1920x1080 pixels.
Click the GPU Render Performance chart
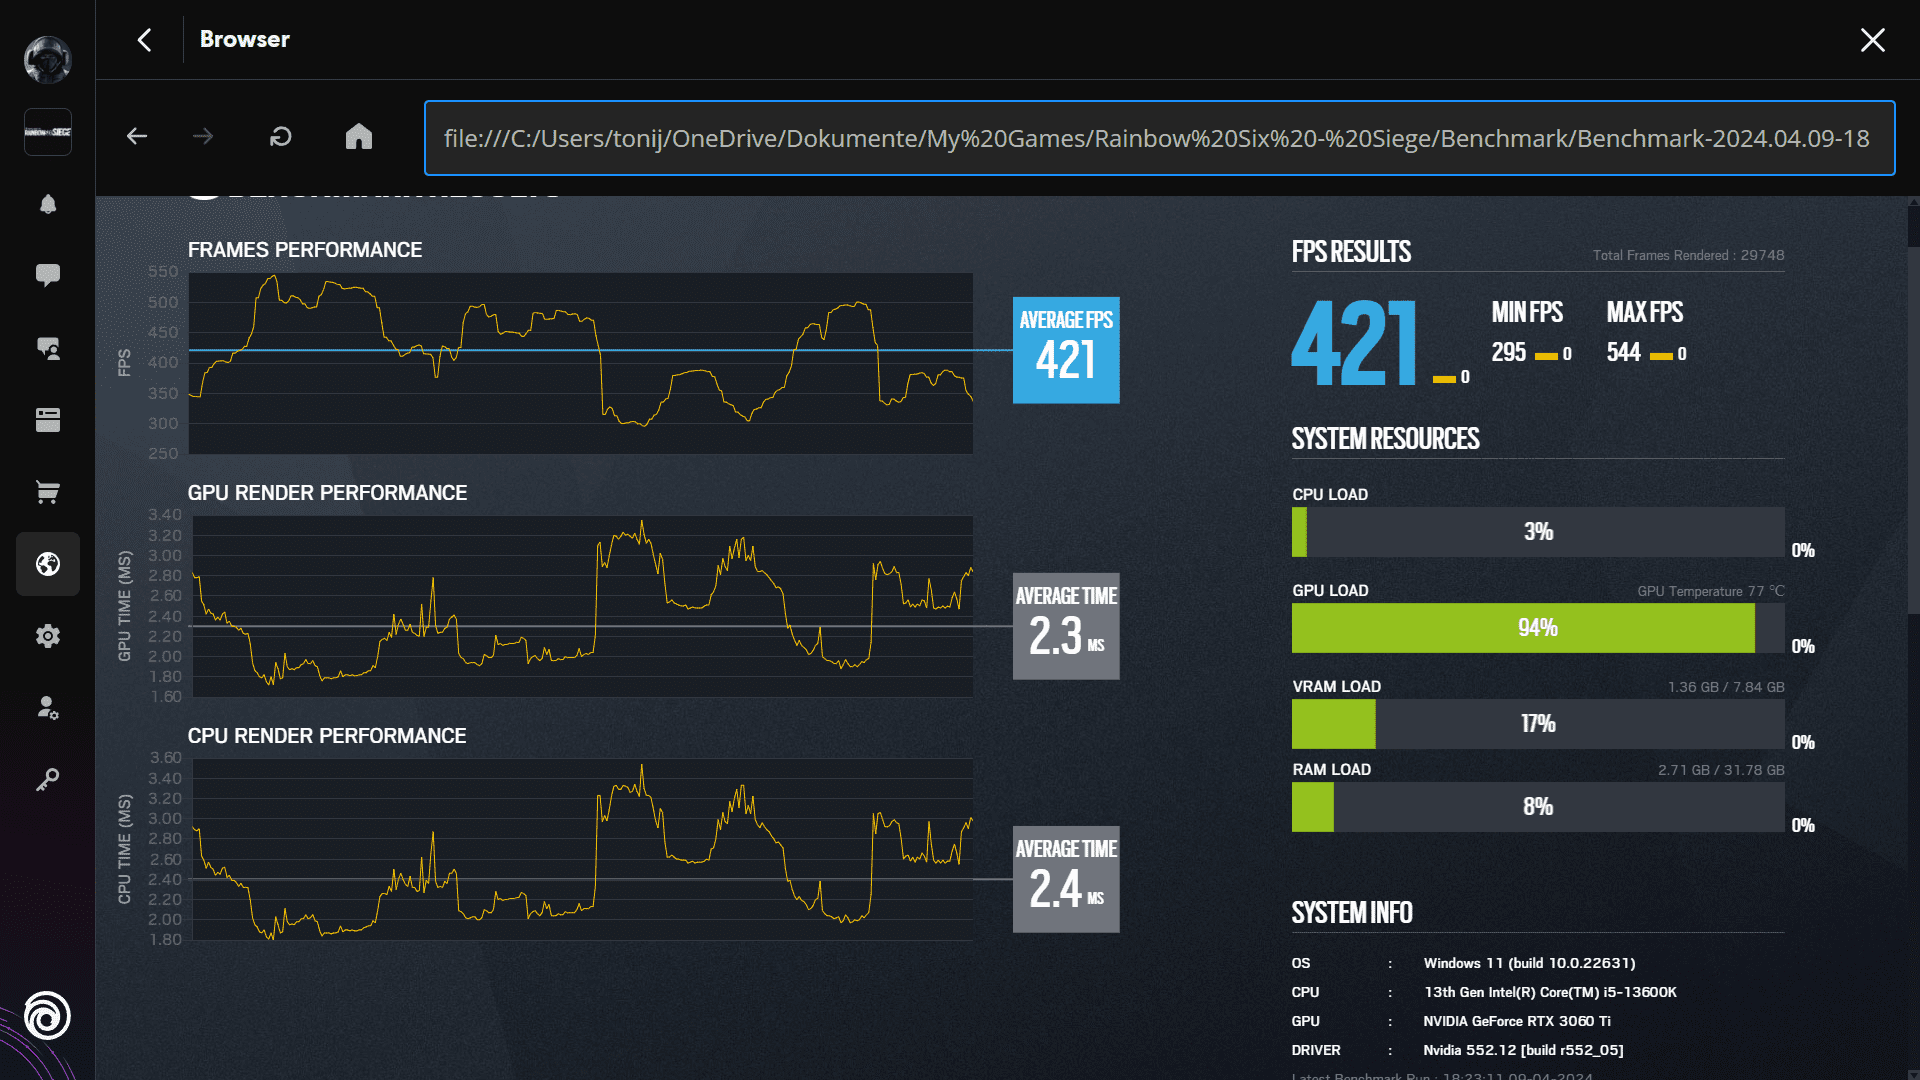click(x=581, y=606)
